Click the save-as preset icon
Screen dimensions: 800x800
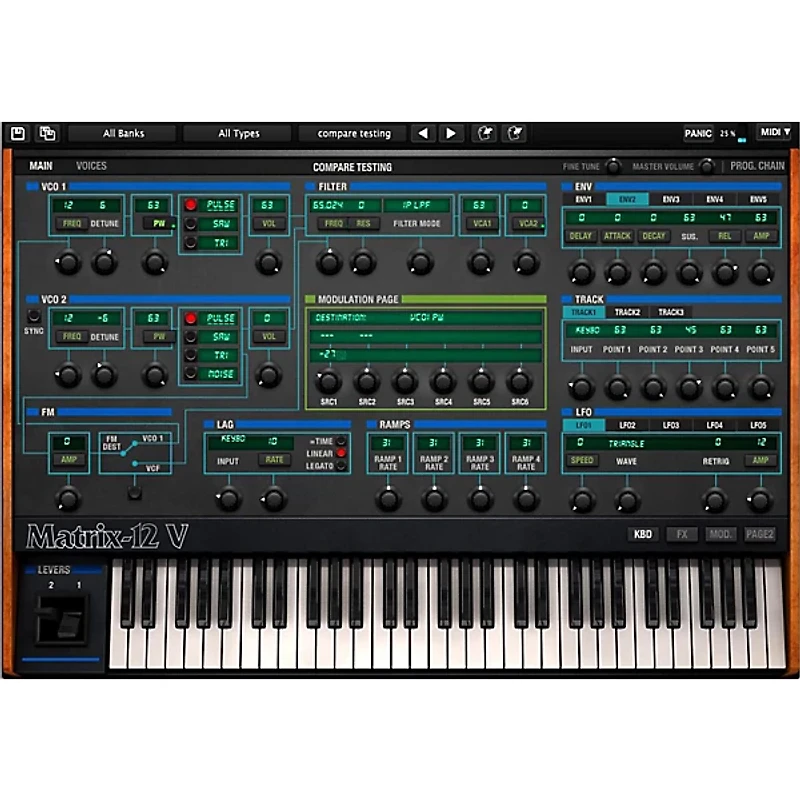[47, 133]
